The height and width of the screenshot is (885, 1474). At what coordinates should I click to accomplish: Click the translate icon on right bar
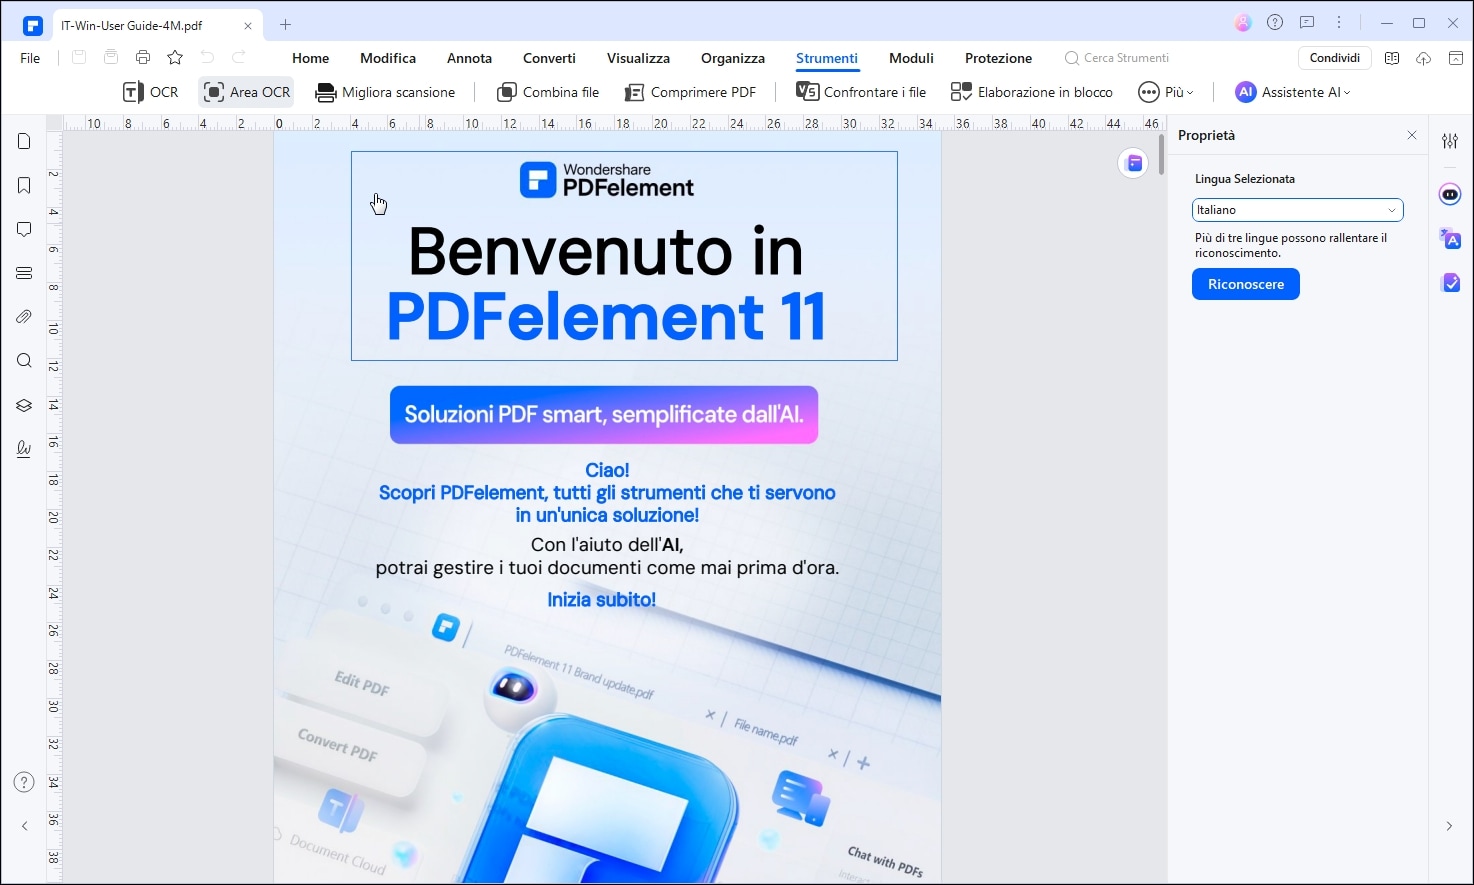(1450, 239)
